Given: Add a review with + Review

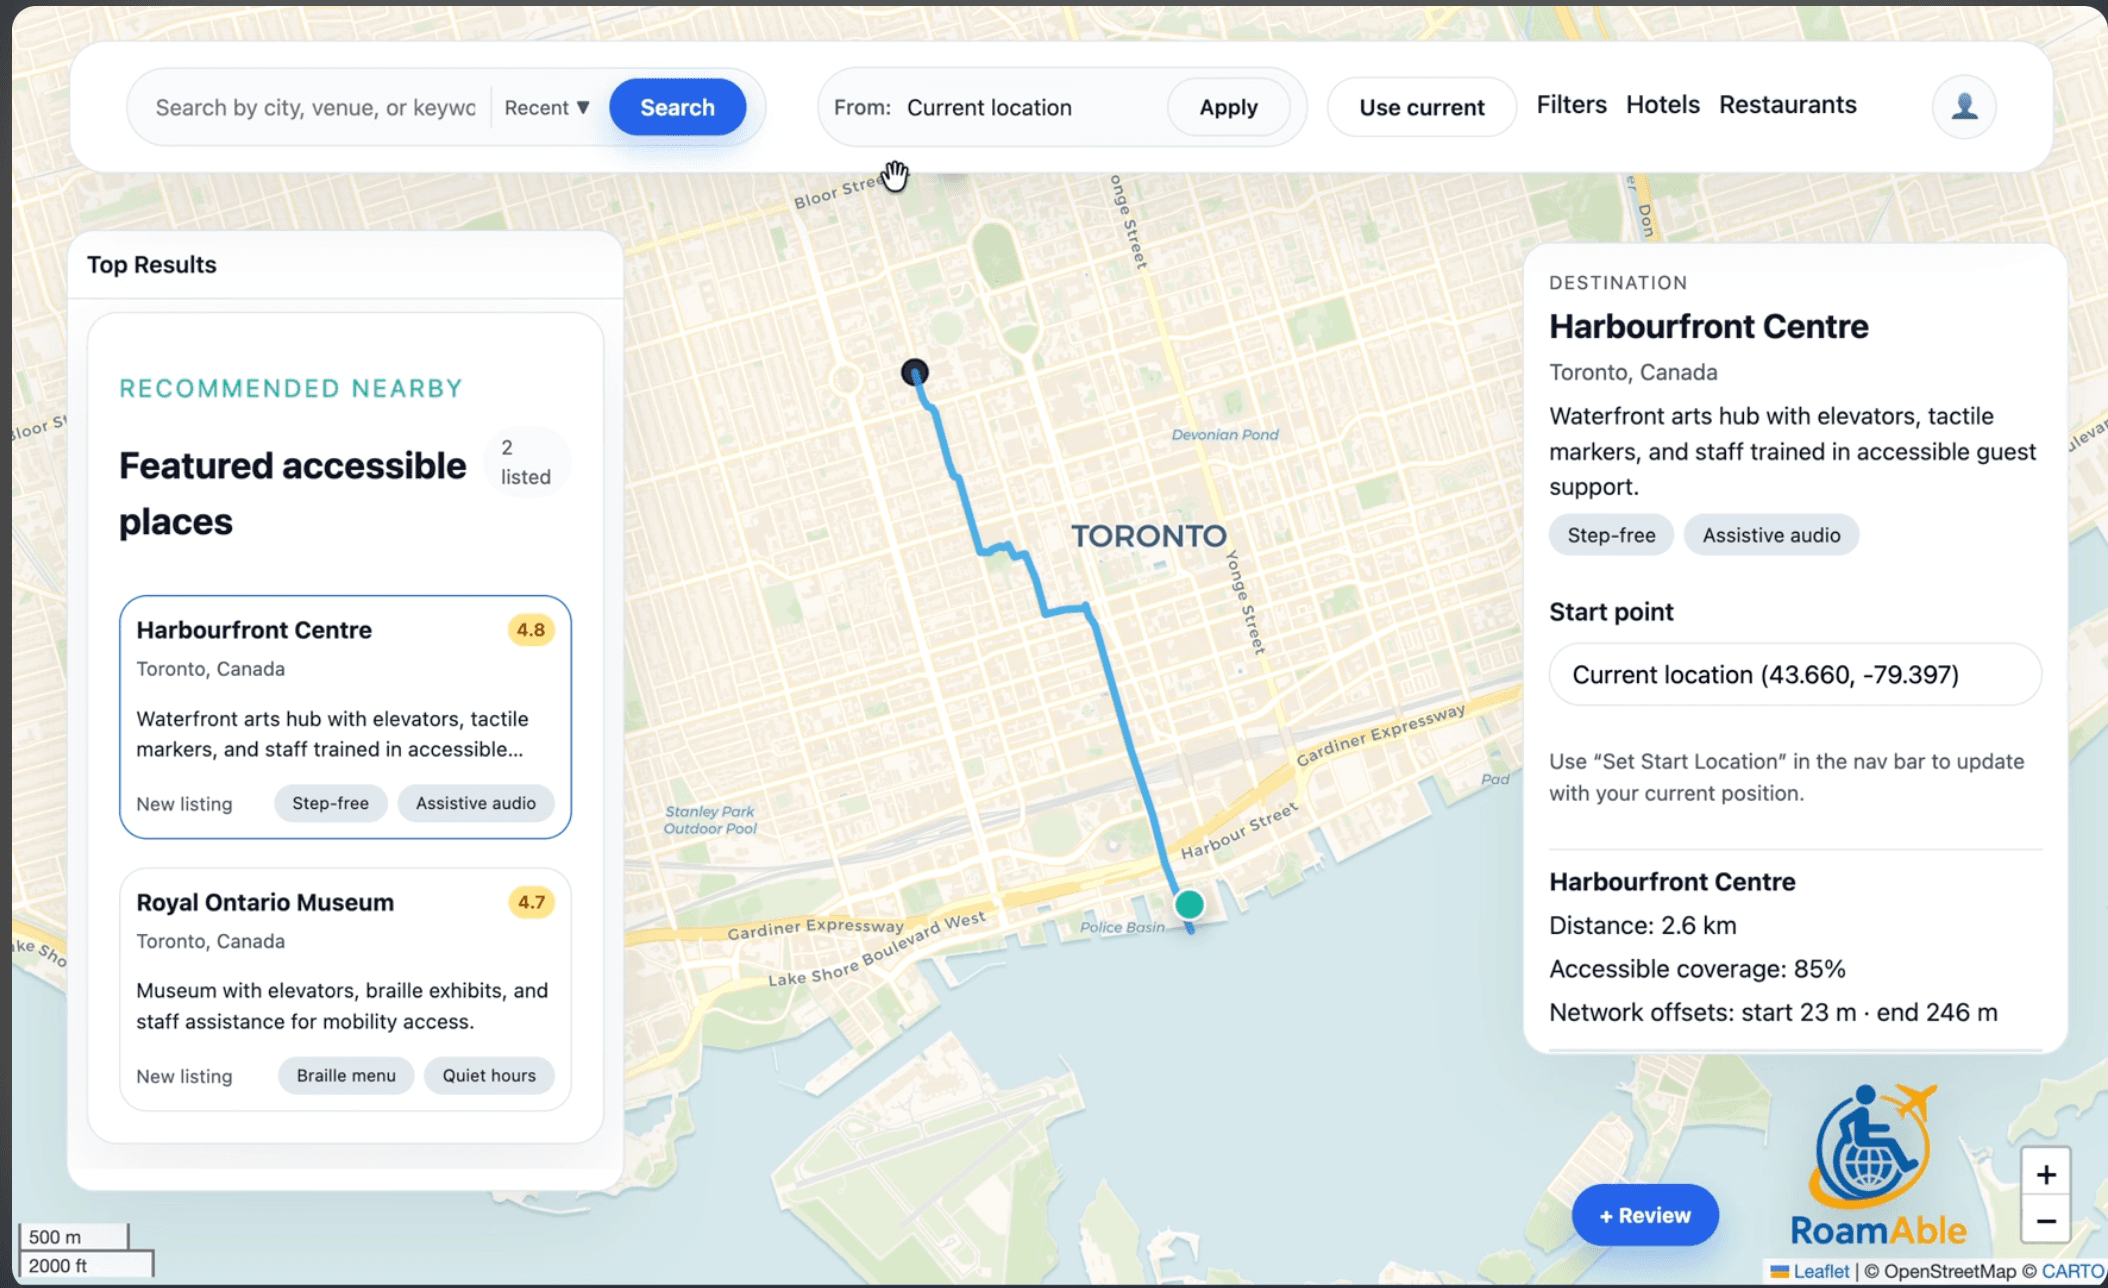Looking at the screenshot, I should pos(1645,1215).
